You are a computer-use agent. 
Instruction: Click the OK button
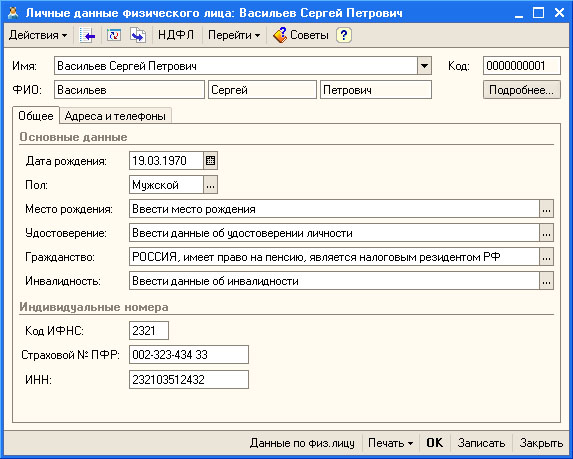pos(435,443)
